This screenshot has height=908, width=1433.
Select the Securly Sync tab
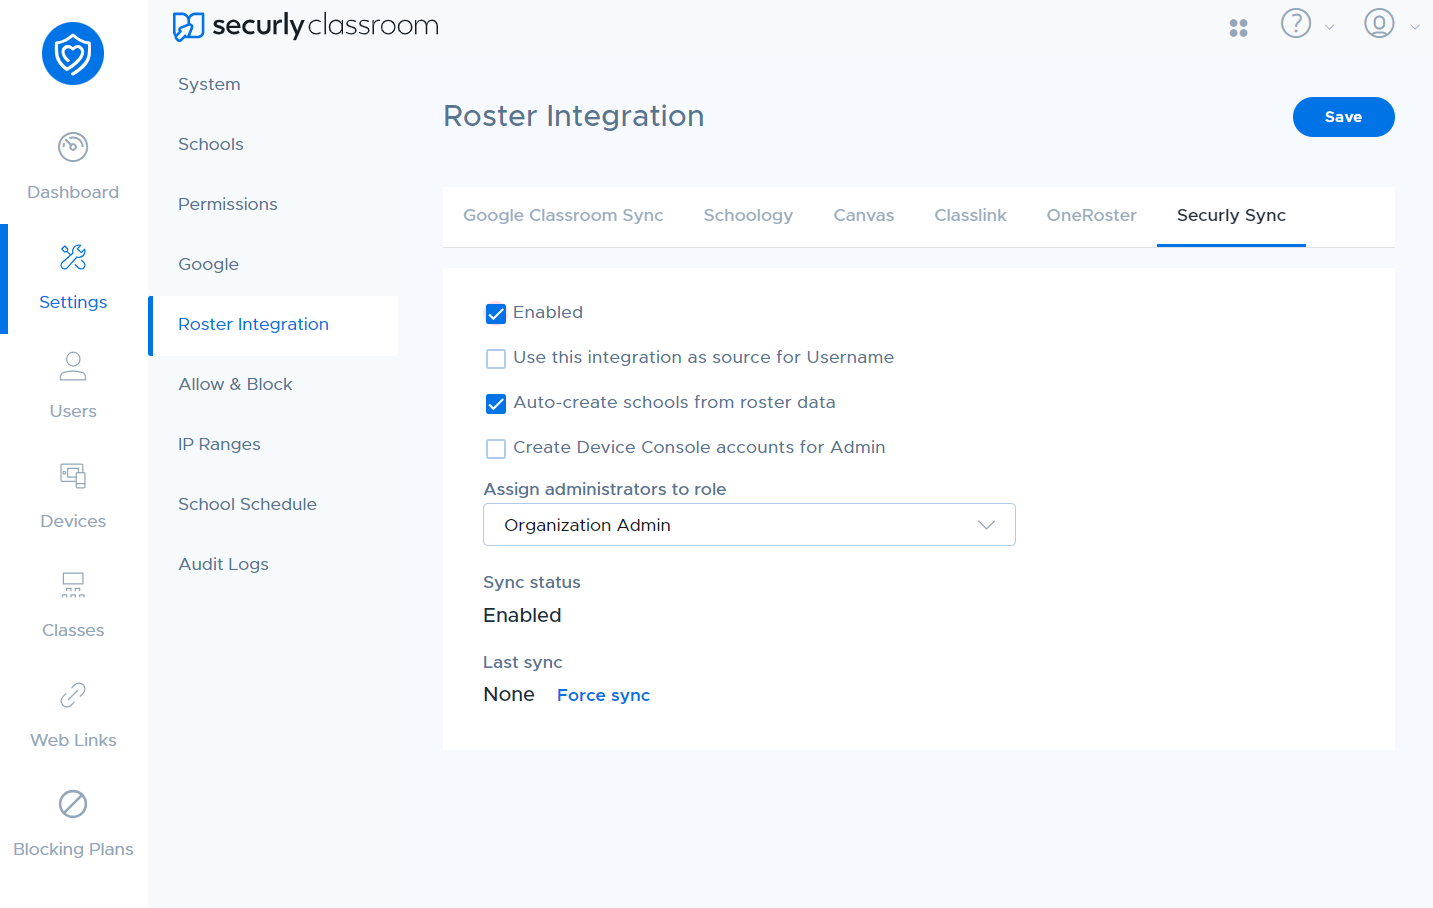[1231, 215]
